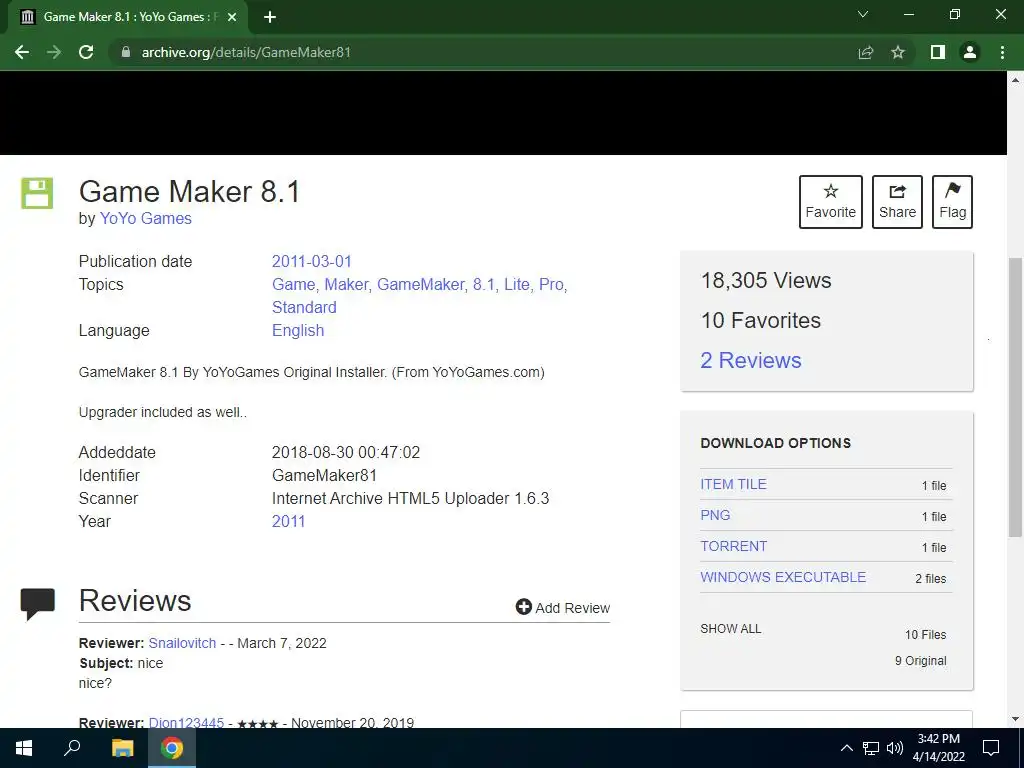Open the Game topic link
This screenshot has width=1024, height=768.
tap(295, 285)
